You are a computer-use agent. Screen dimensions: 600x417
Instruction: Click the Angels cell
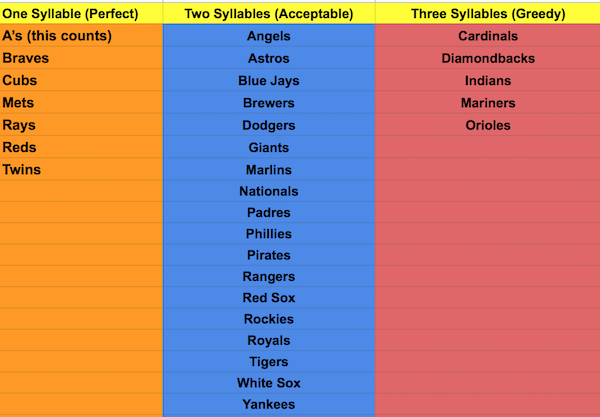tap(269, 36)
